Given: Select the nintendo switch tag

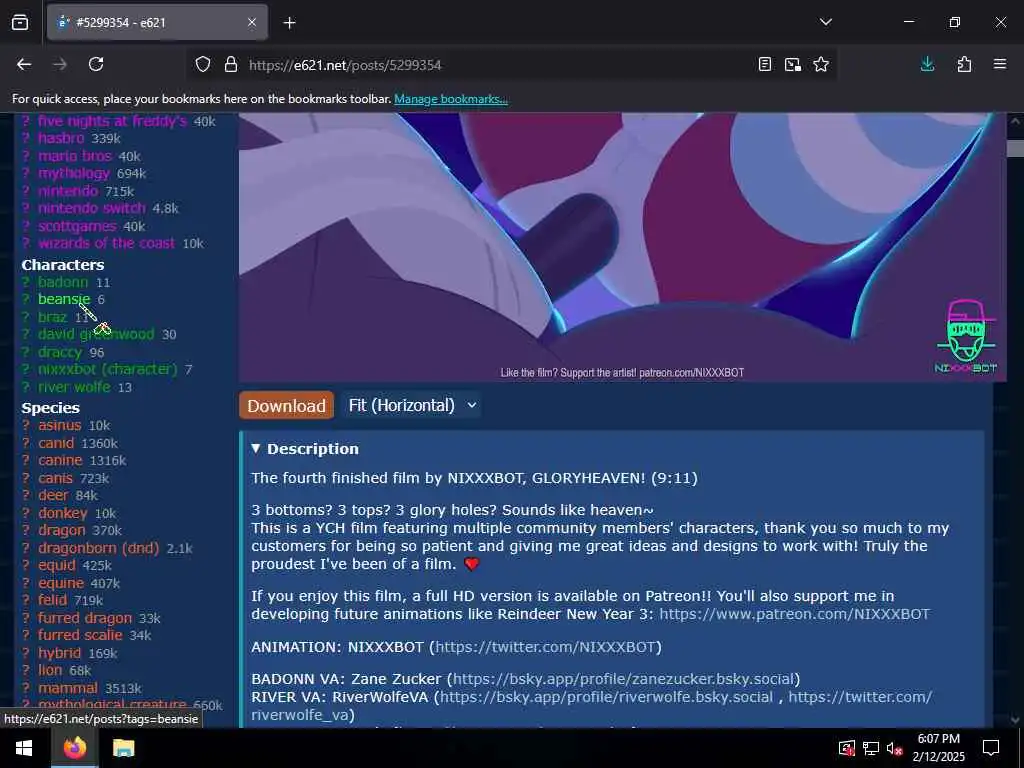Looking at the screenshot, I should point(91,208).
